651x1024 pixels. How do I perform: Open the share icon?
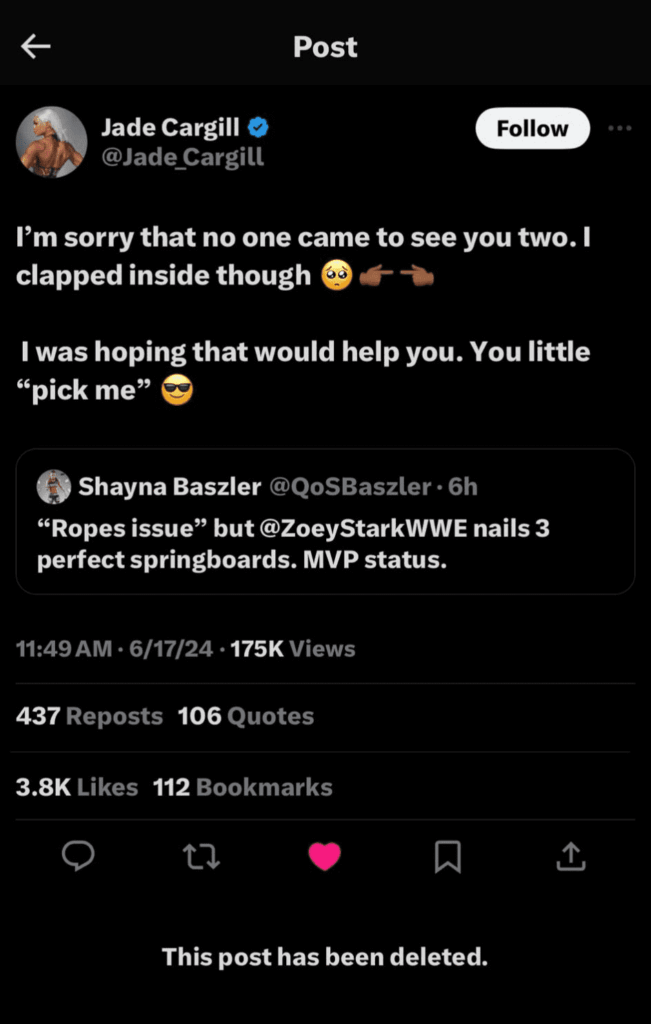[571, 856]
